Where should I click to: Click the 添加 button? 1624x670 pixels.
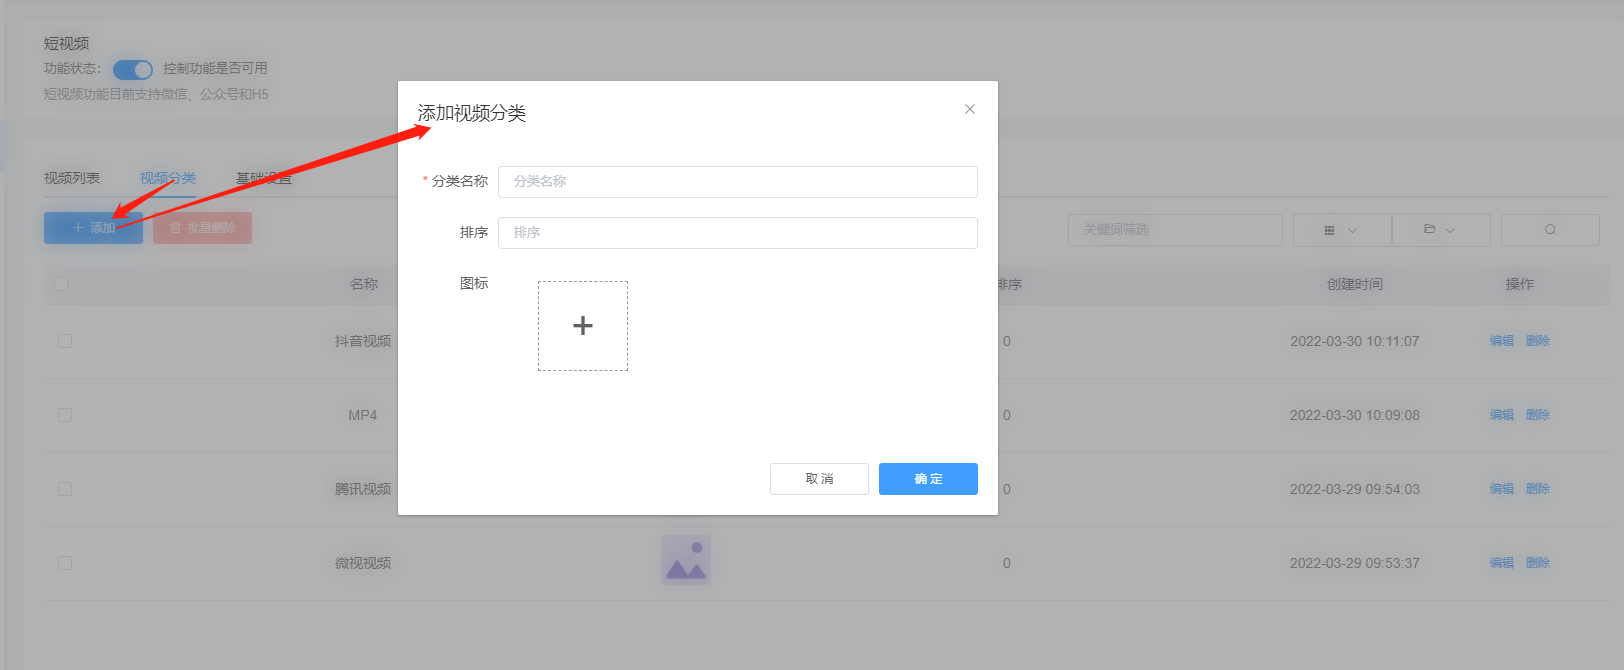93,228
